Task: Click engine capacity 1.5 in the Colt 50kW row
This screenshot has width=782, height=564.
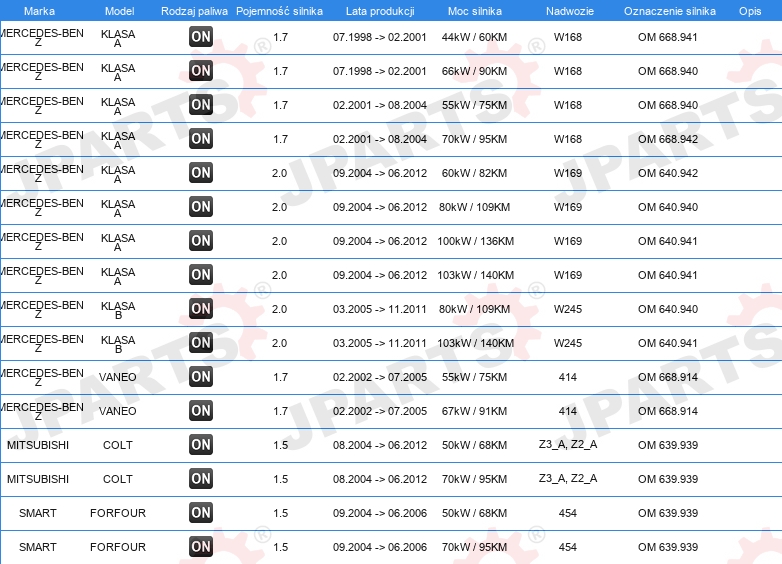Action: click(x=280, y=445)
